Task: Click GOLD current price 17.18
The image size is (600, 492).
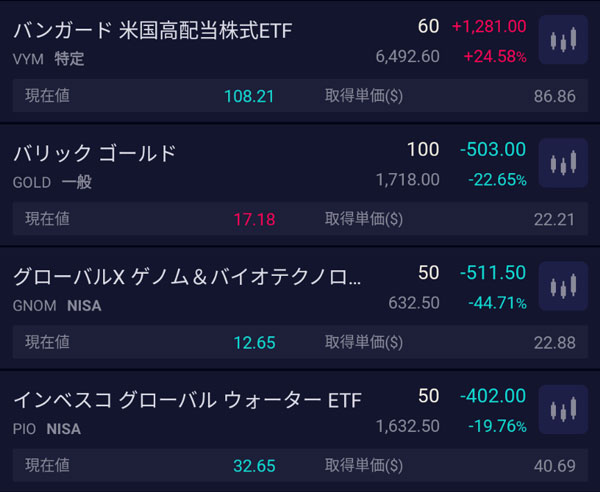Action: (254, 219)
